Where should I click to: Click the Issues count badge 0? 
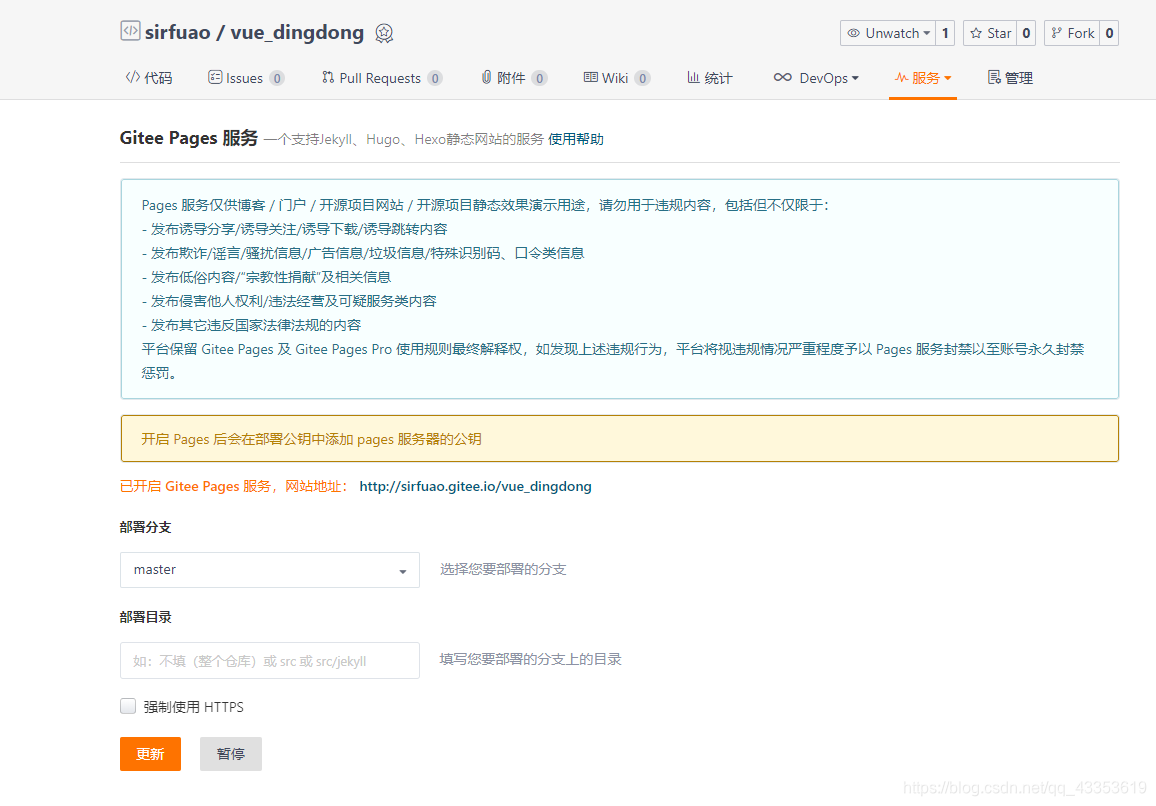(x=276, y=78)
